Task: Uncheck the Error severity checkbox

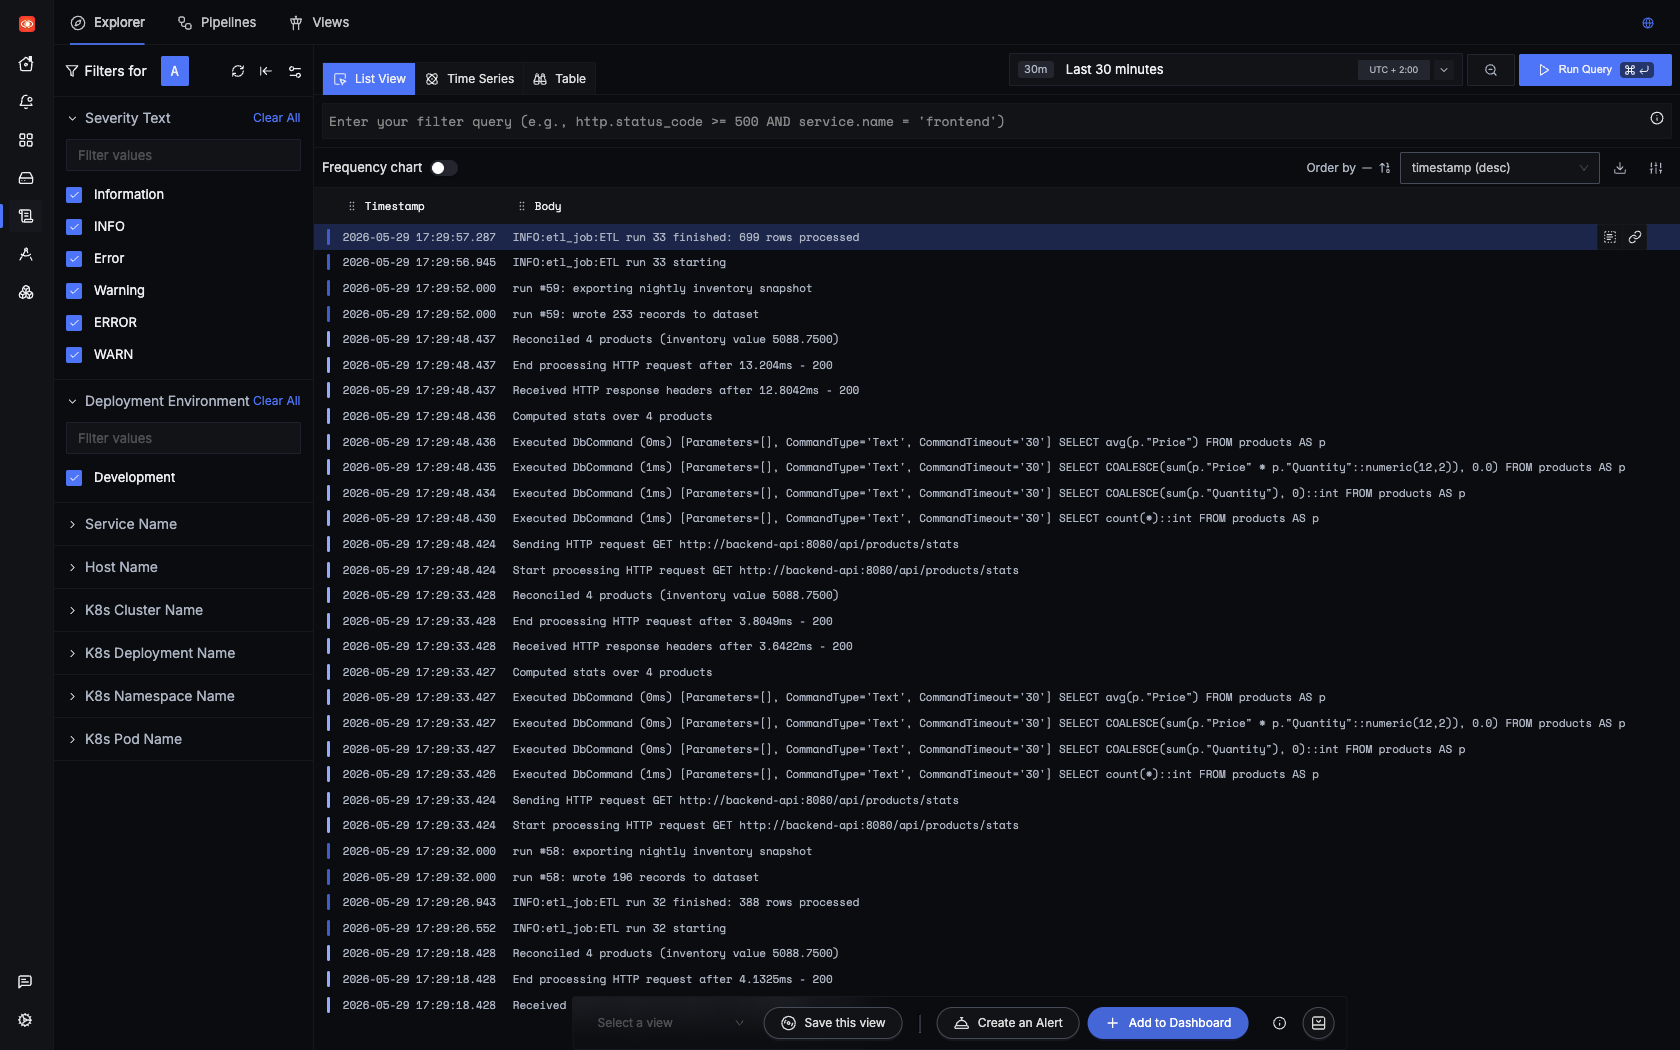Action: click(74, 259)
